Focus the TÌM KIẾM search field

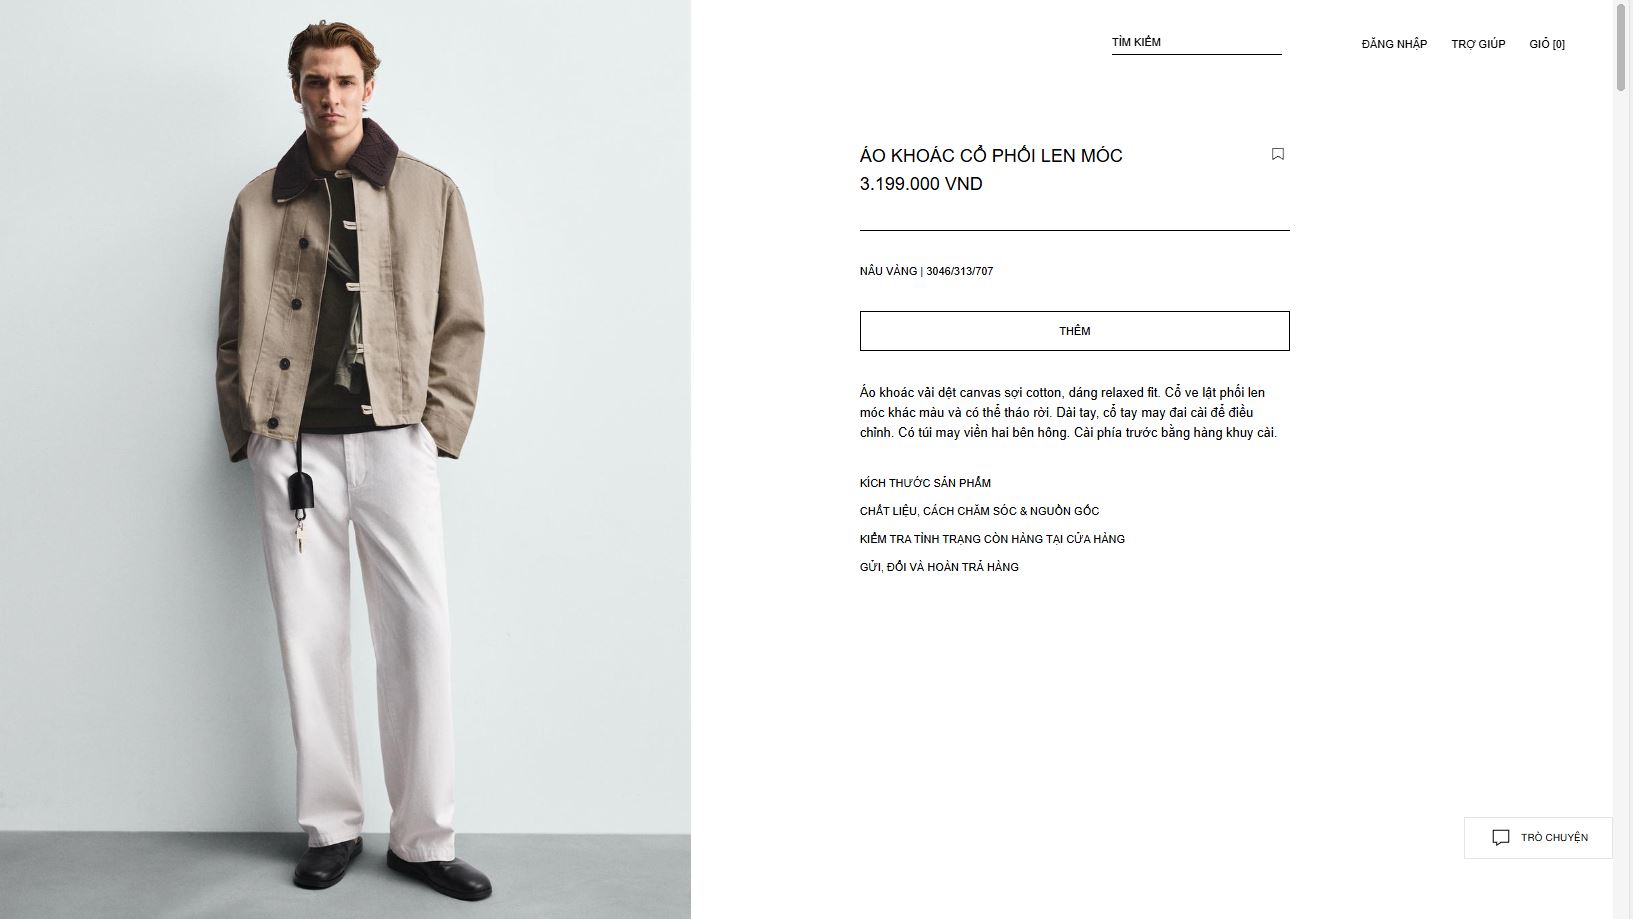1196,42
